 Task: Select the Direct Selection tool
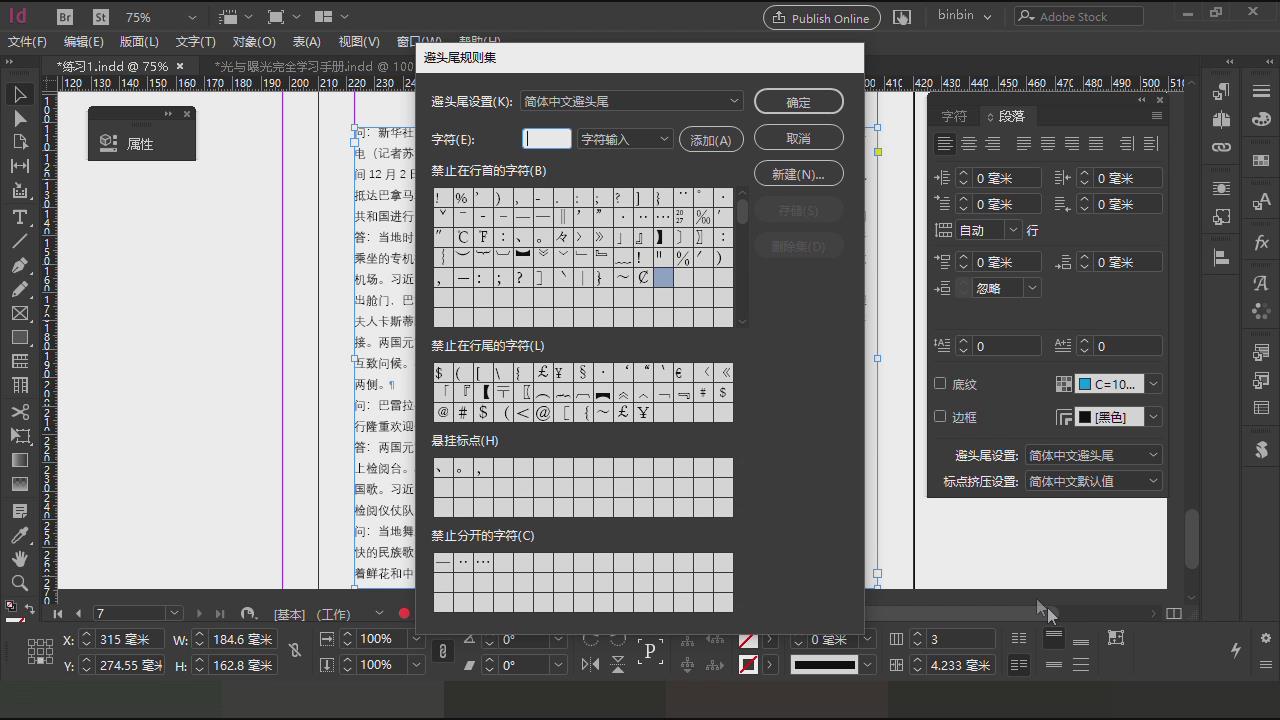(19, 119)
